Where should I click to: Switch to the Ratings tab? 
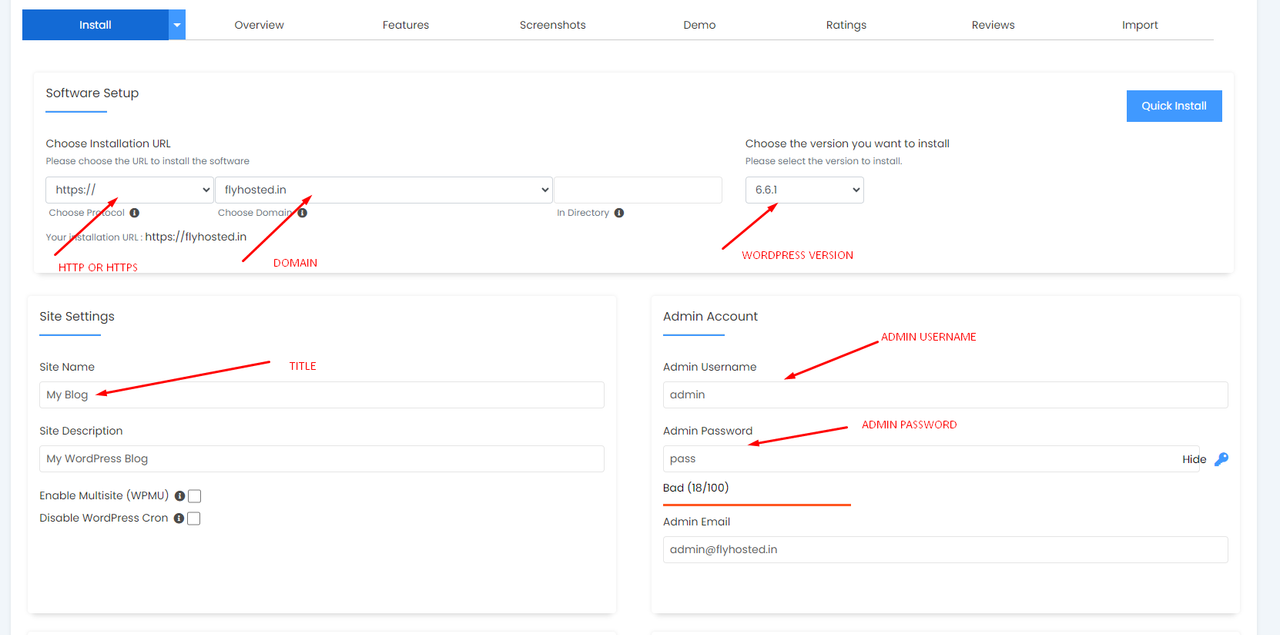pos(846,25)
